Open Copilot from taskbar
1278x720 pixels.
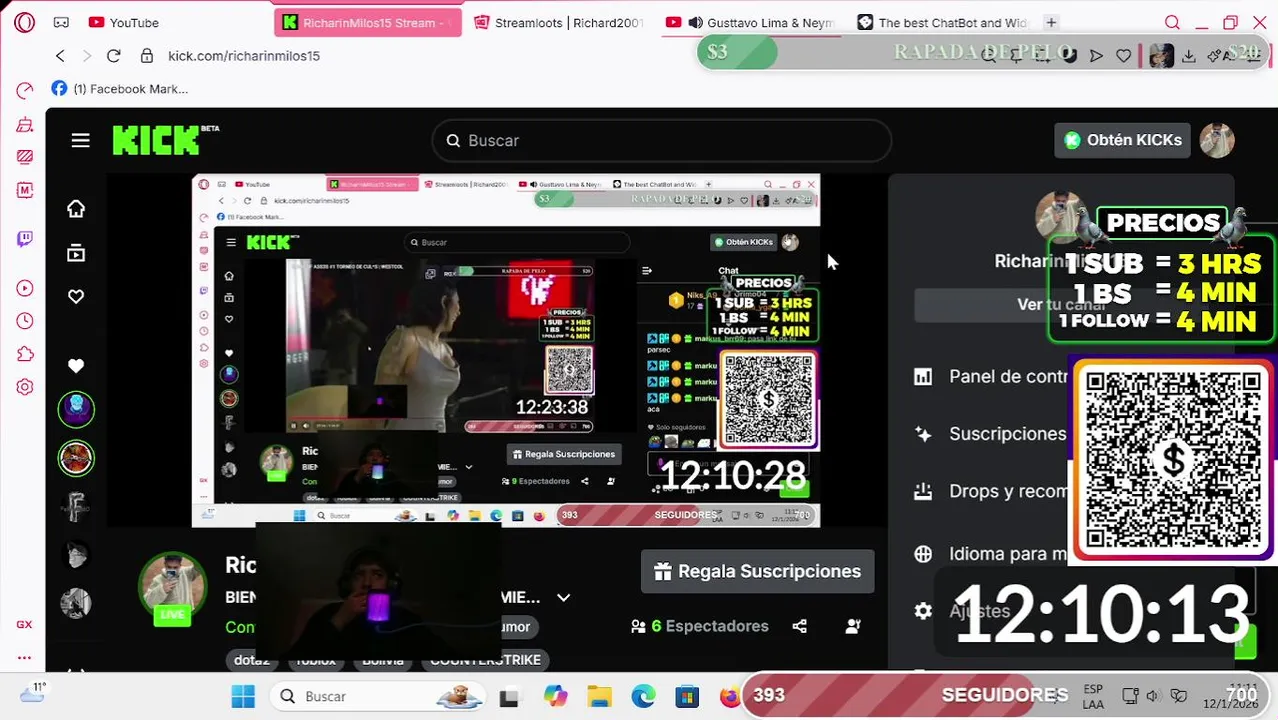(x=555, y=696)
